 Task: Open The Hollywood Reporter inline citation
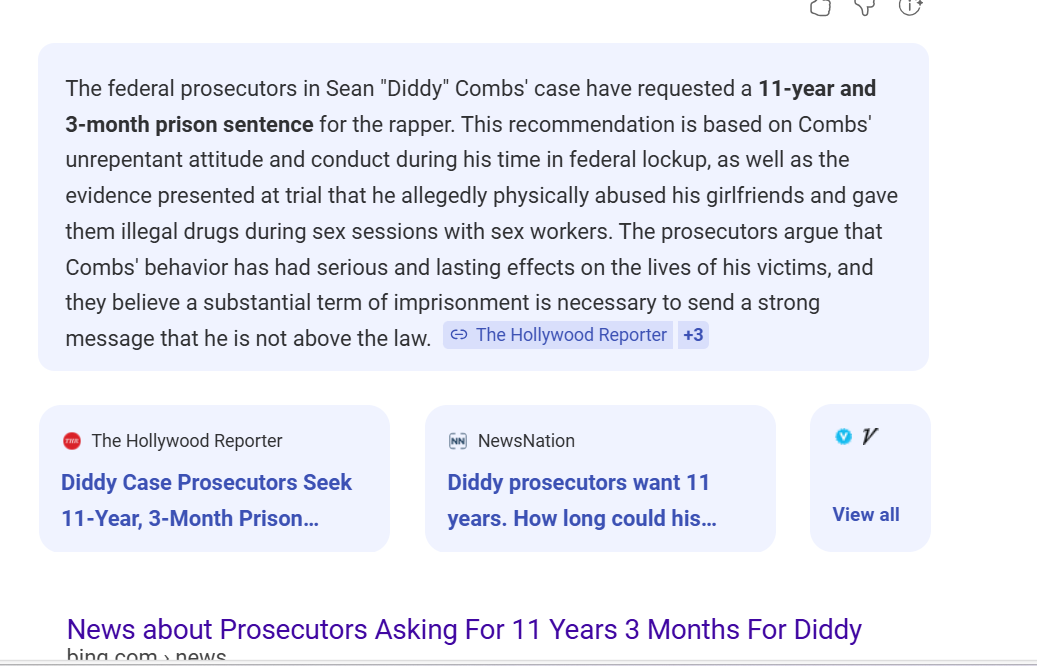tap(570, 335)
